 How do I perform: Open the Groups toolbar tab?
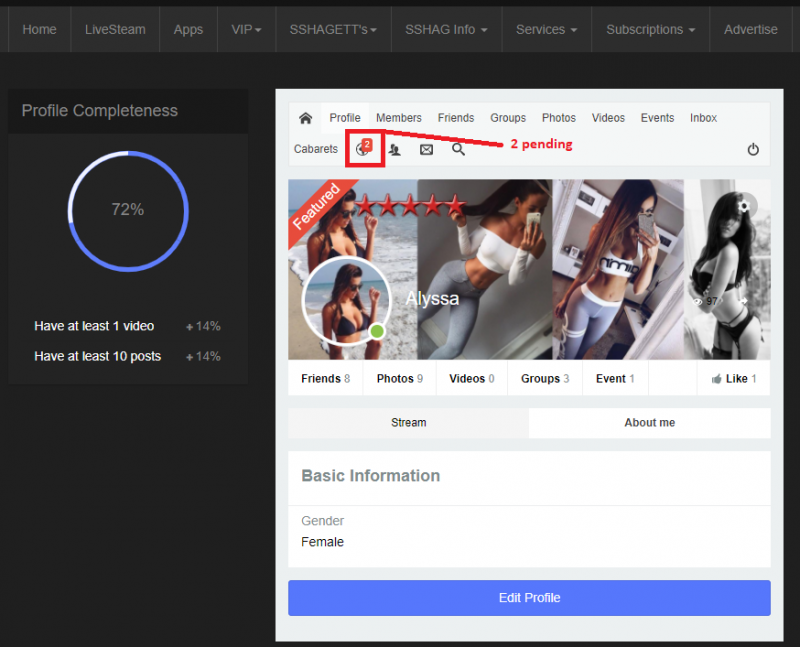click(508, 118)
